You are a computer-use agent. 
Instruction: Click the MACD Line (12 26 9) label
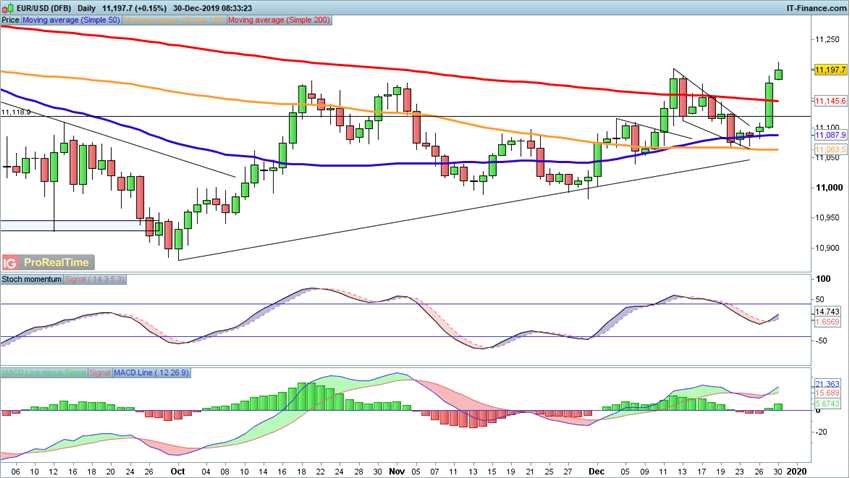pos(151,373)
